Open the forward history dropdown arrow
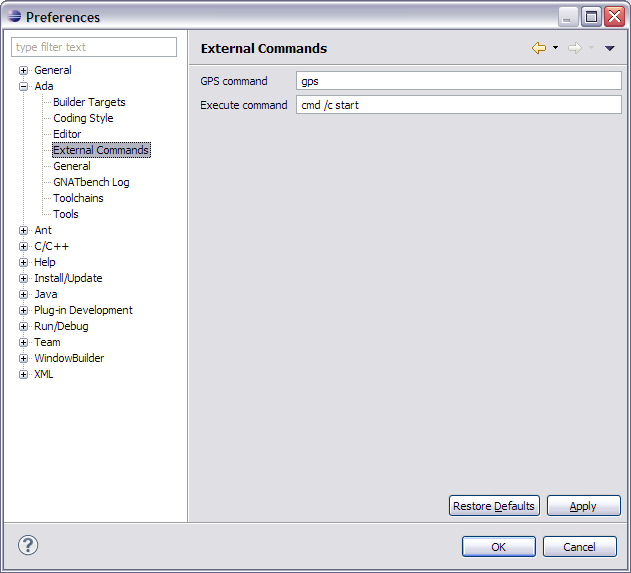Viewport: 631px width, 573px height. coord(591,47)
